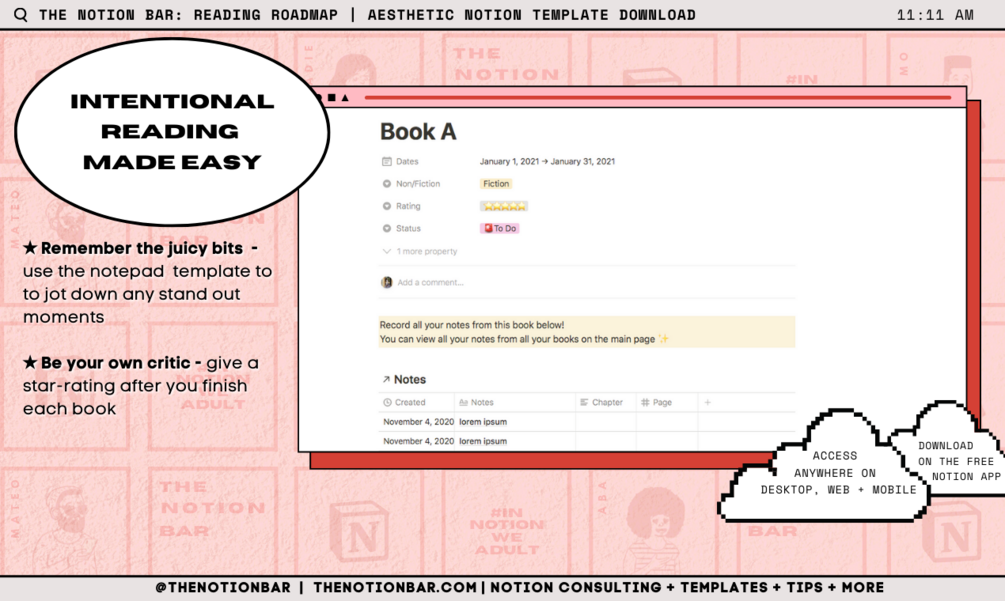Click the Created column clock icon
The image size is (1005, 601).
tap(387, 402)
